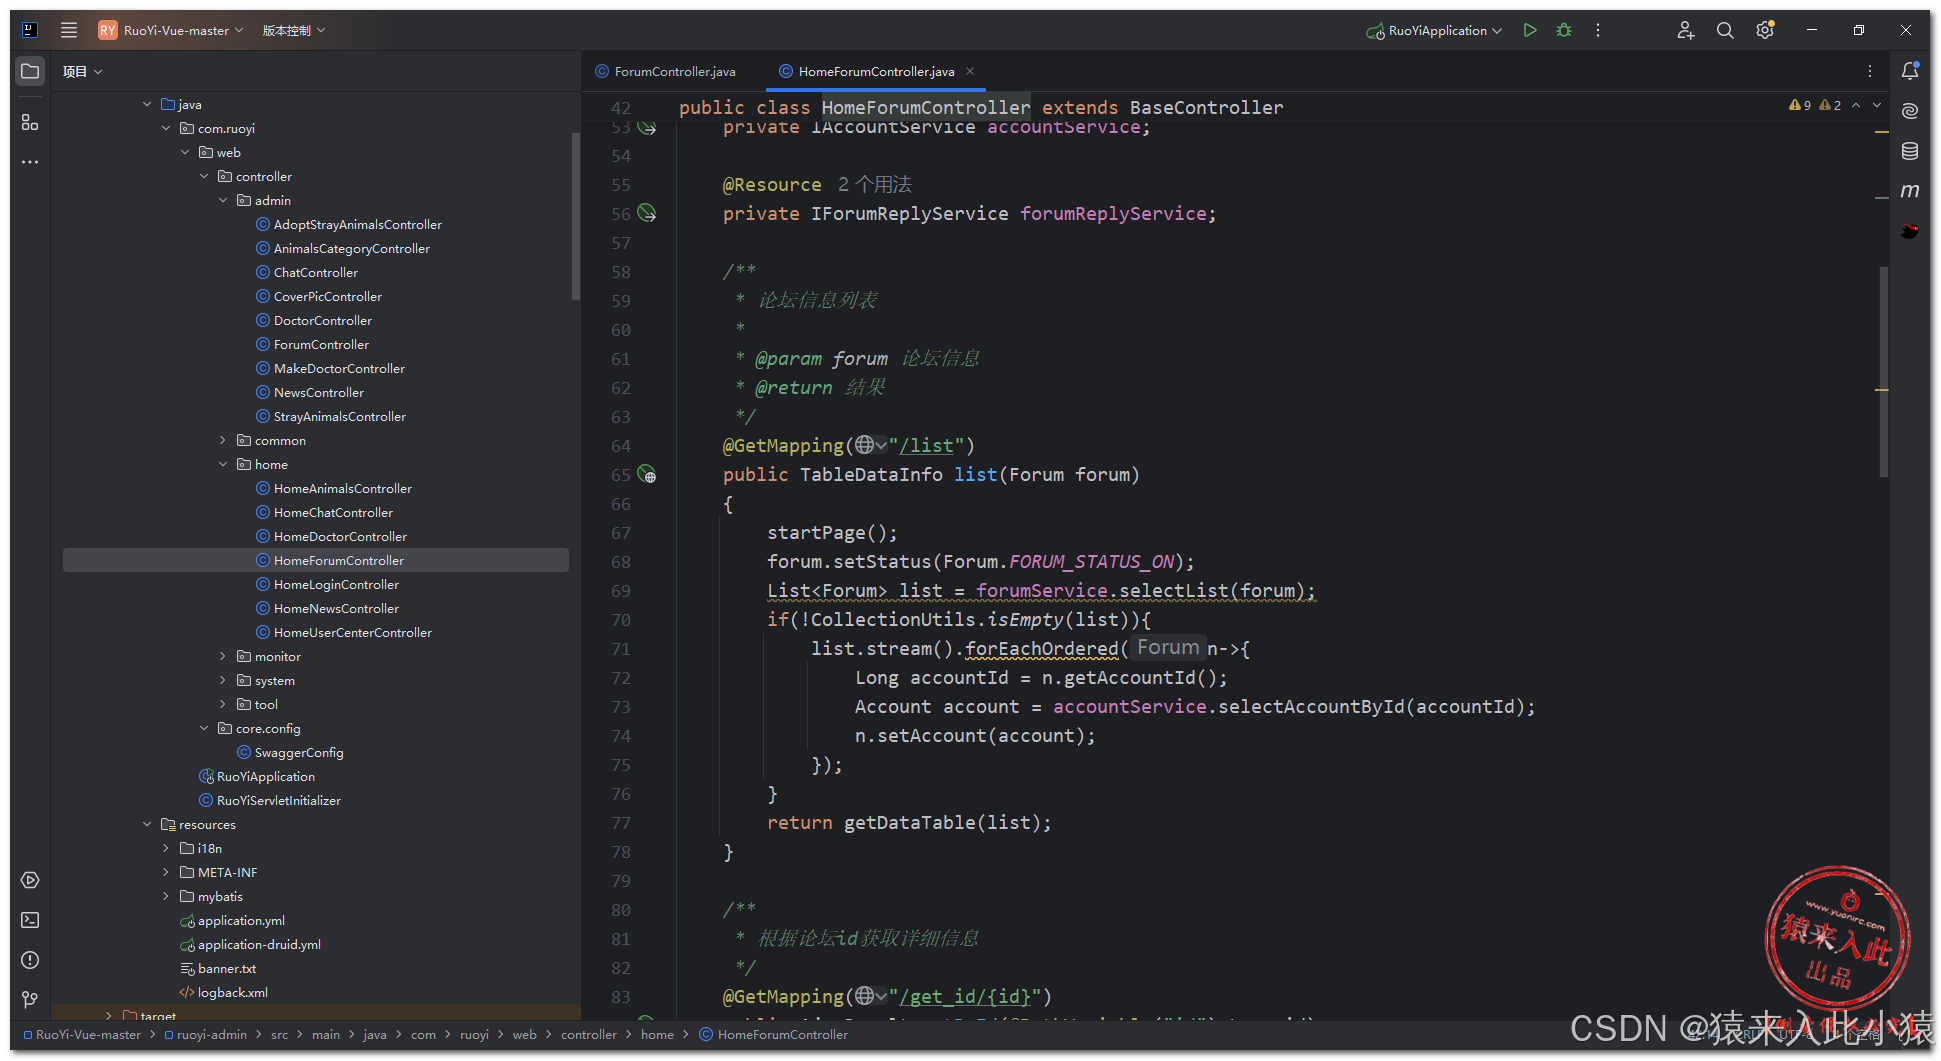Open the Maven tool window
The height and width of the screenshot is (1061, 1941).
(x=1910, y=190)
